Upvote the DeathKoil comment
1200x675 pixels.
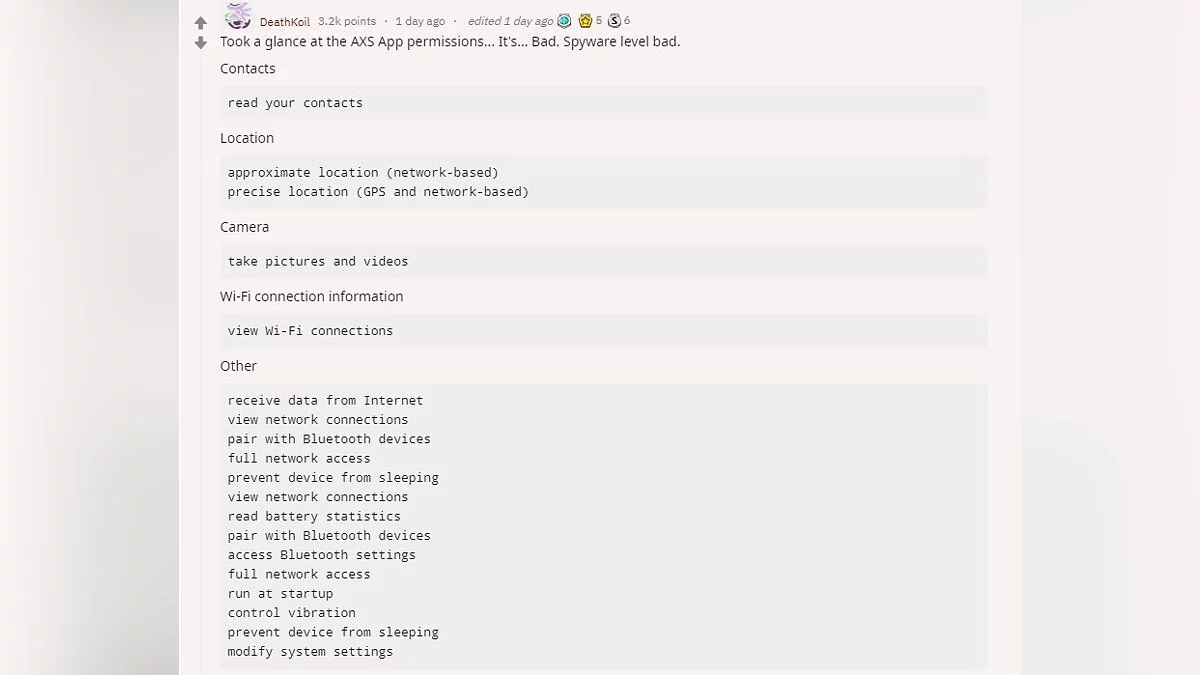[200, 22]
